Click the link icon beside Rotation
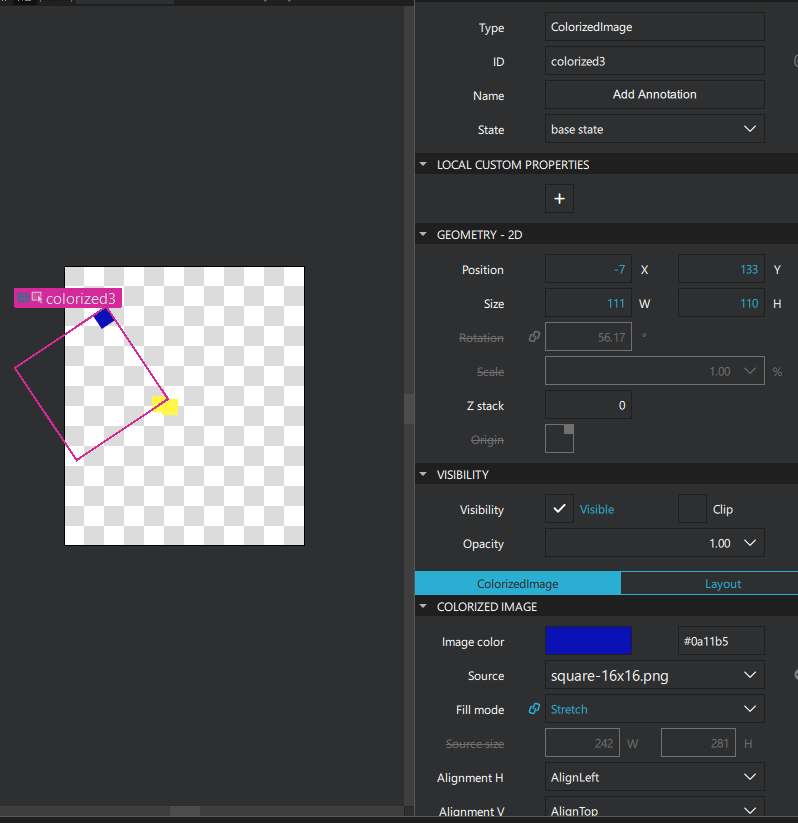Image resolution: width=798 pixels, height=823 pixels. click(x=534, y=338)
